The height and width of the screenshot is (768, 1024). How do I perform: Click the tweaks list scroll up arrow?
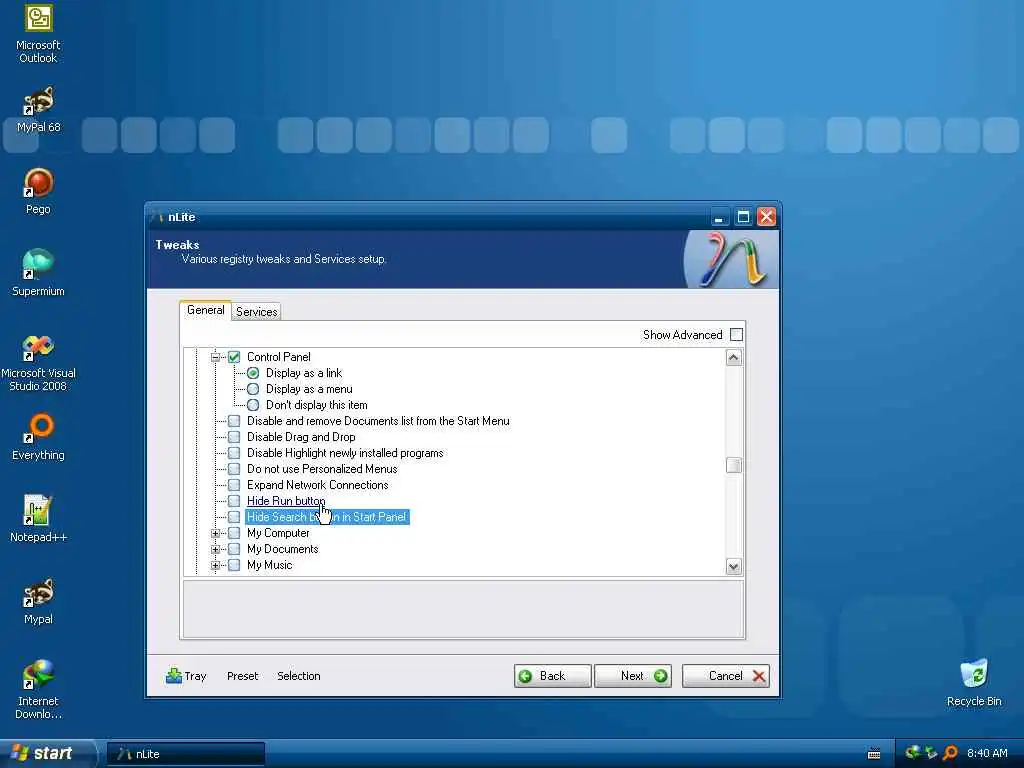(733, 357)
